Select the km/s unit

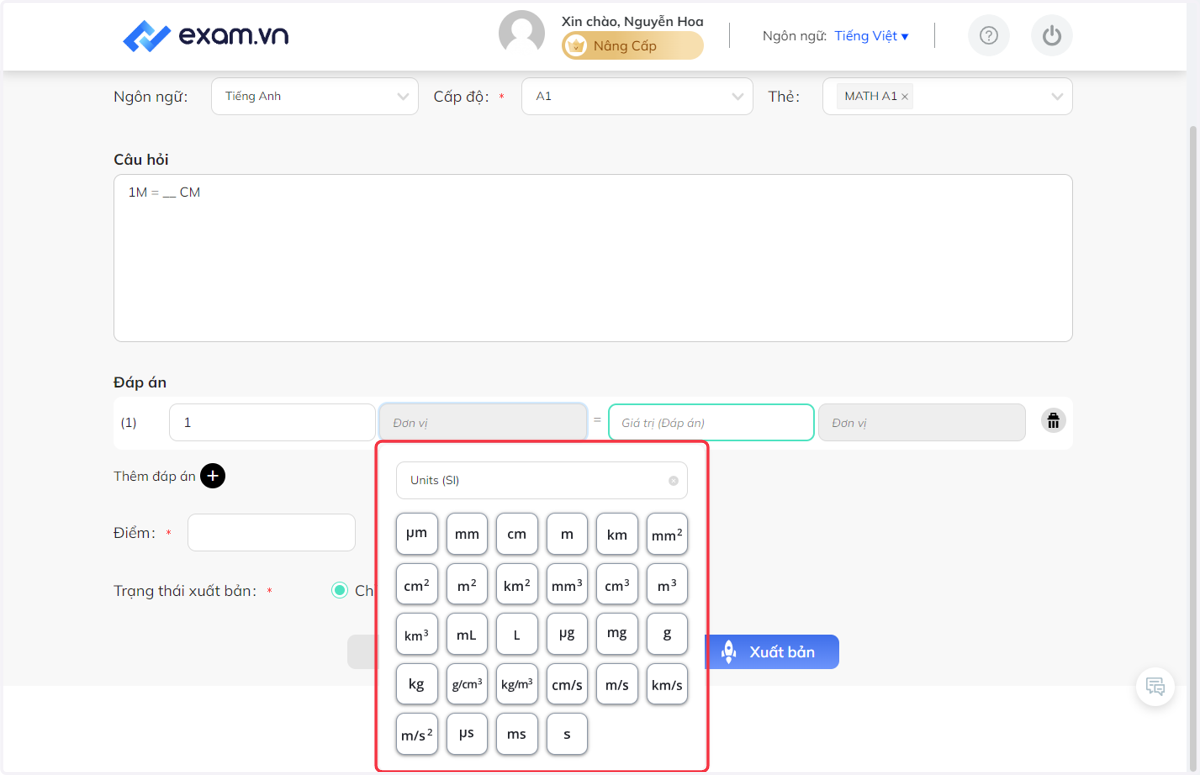click(667, 684)
